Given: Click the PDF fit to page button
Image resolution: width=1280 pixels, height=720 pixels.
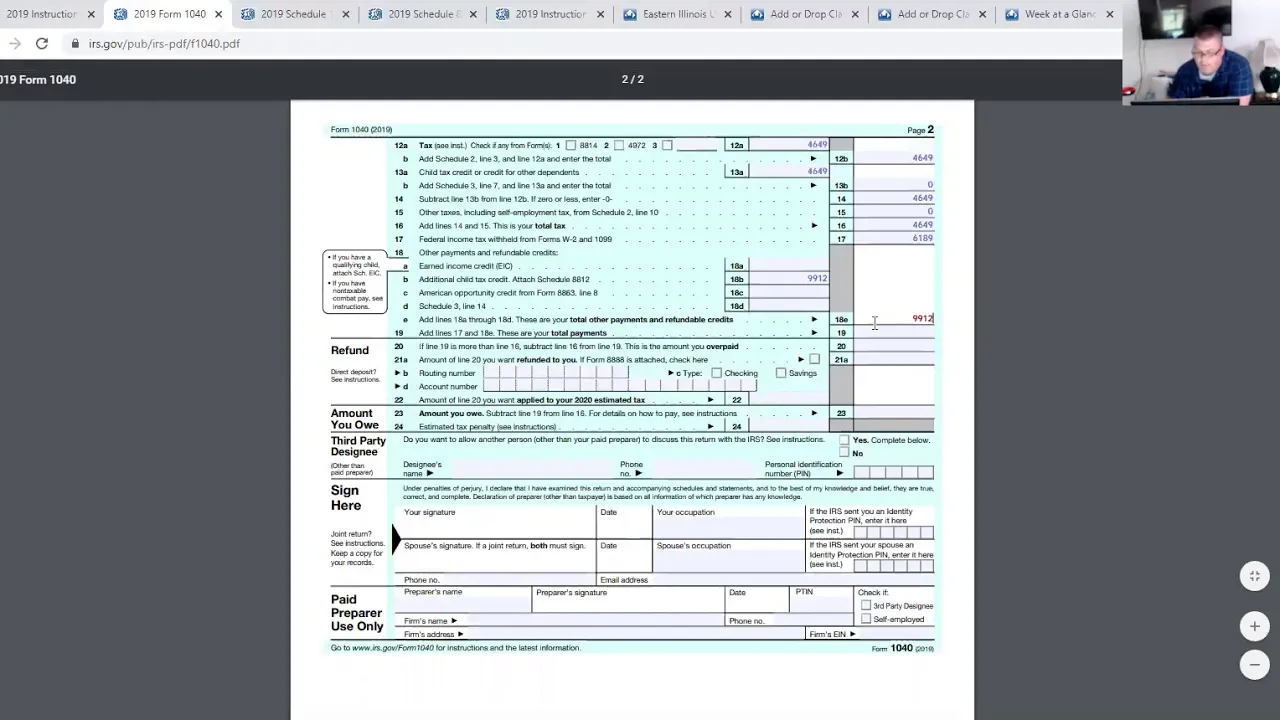Looking at the screenshot, I should point(1254,576).
